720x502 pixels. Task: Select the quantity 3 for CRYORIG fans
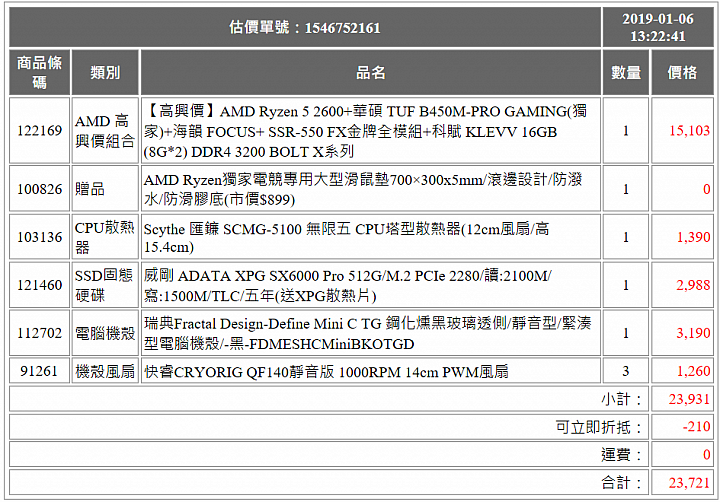(626, 371)
